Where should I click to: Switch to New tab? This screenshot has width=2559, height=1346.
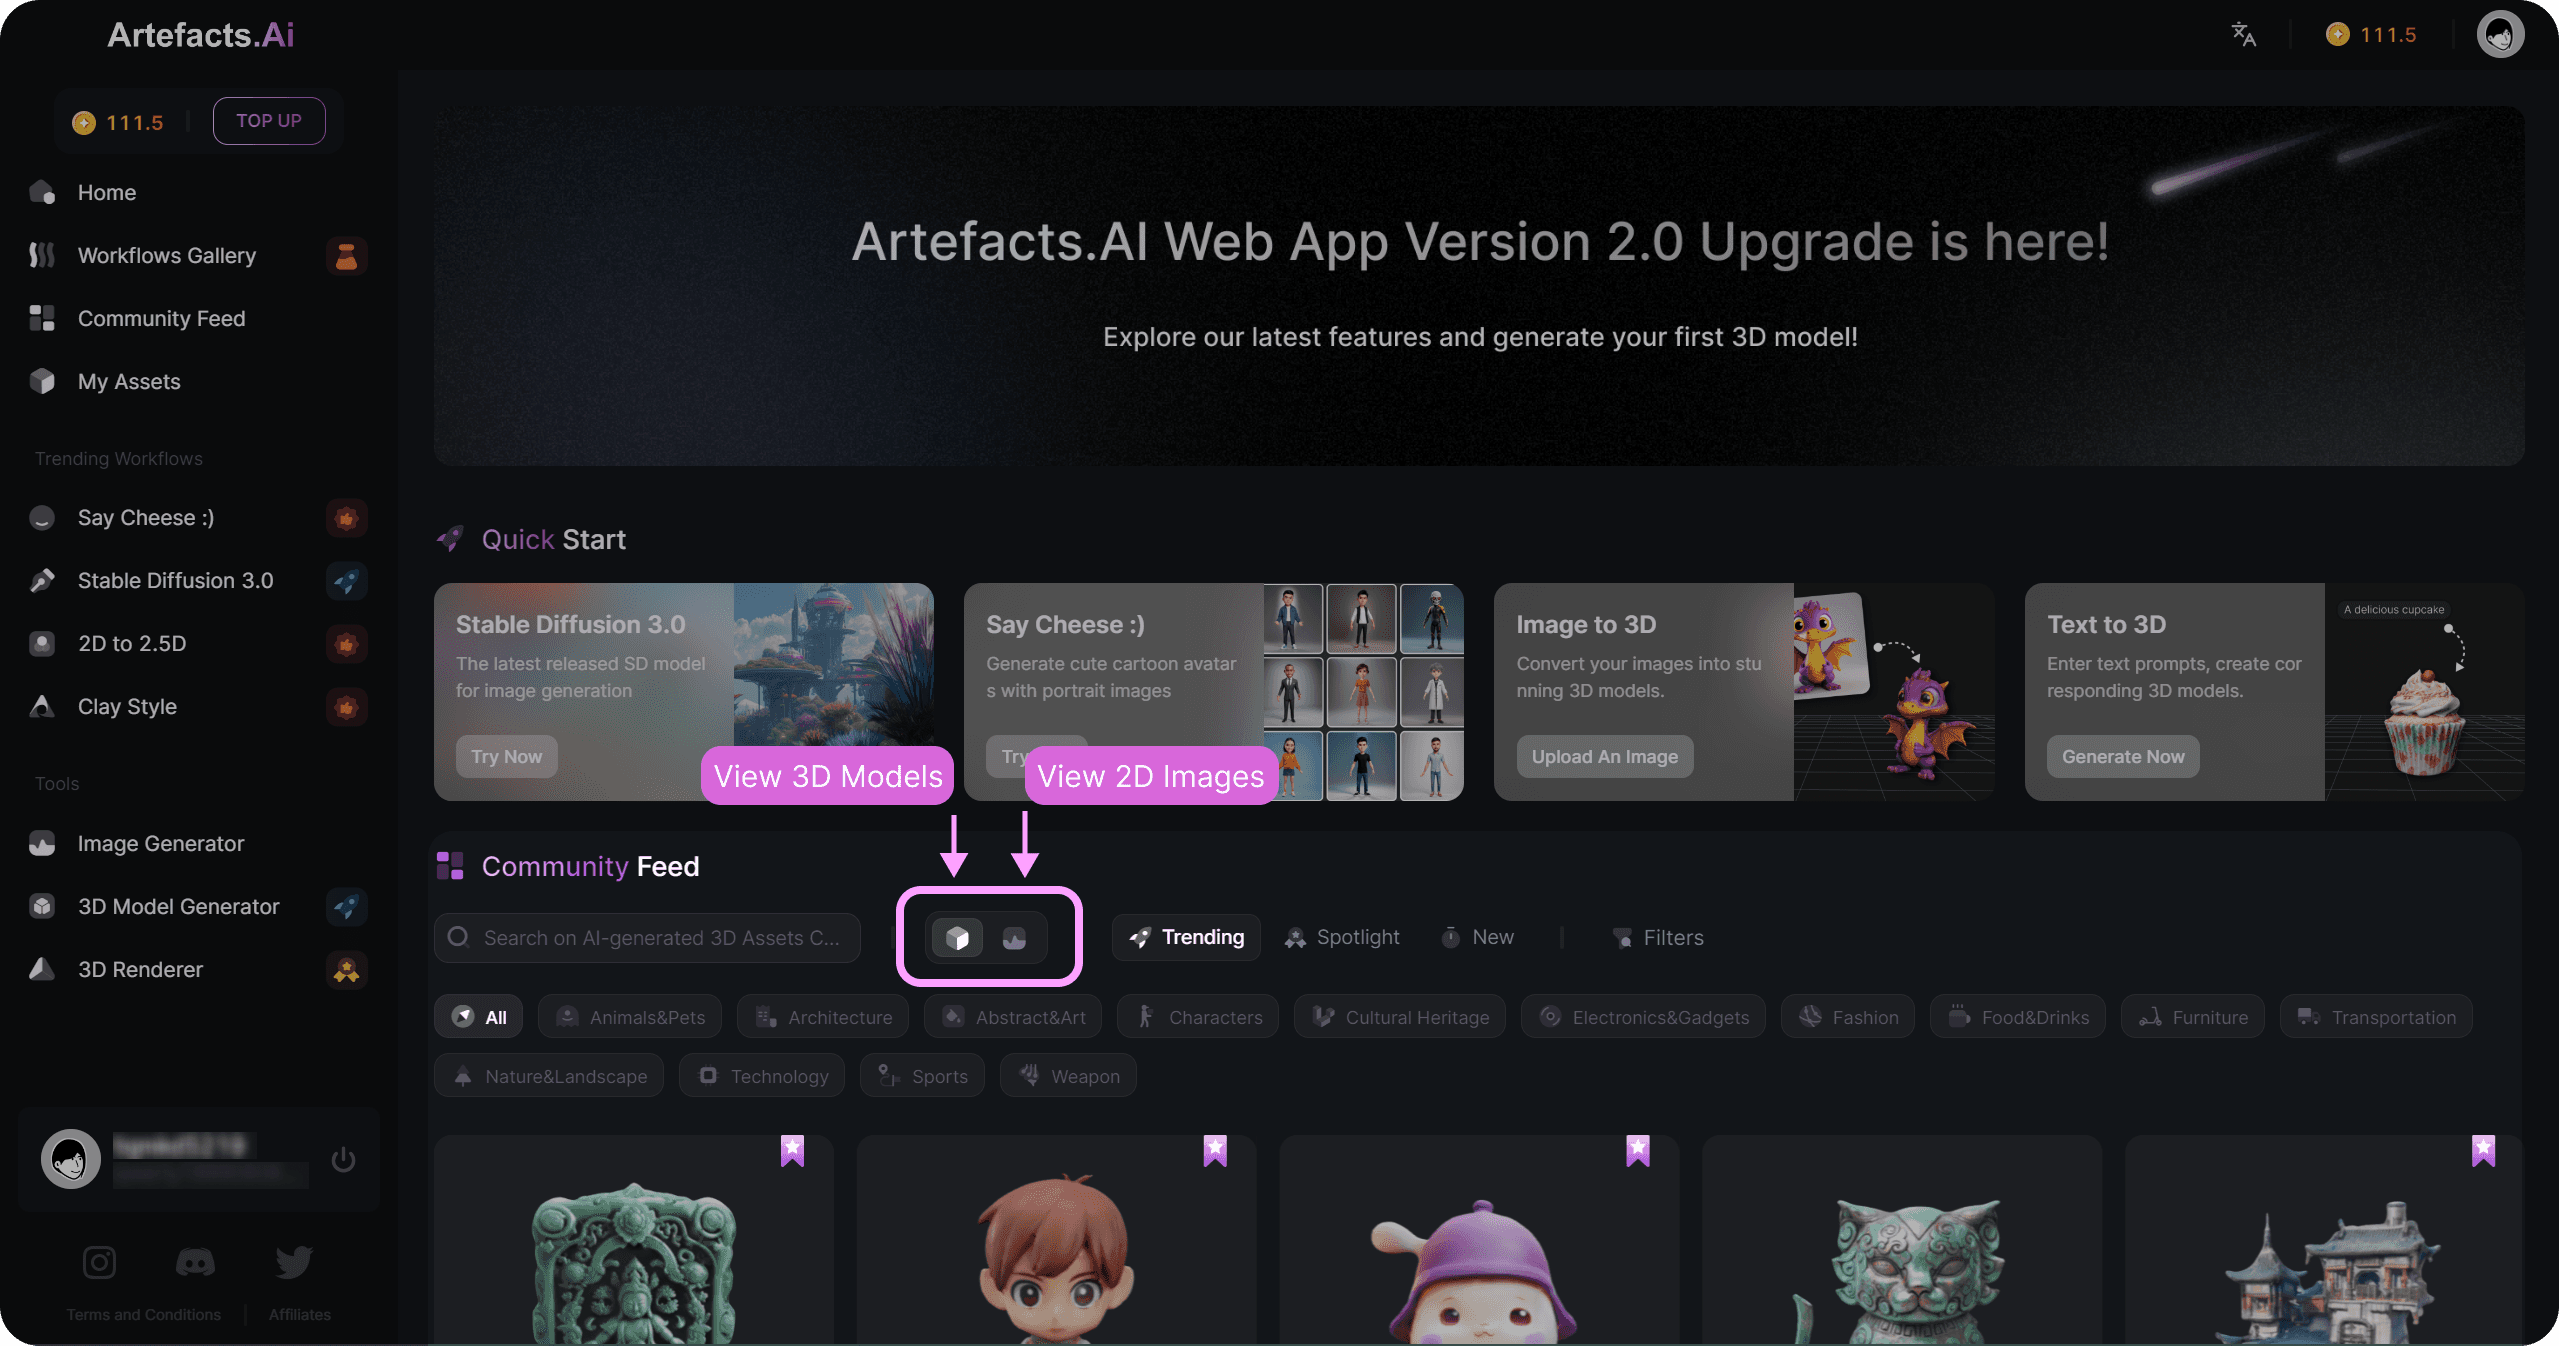pyautogui.click(x=1477, y=937)
